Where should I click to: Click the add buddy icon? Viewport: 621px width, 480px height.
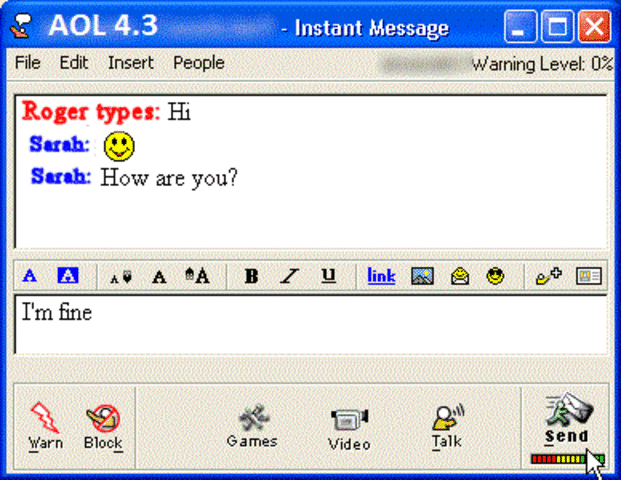tap(549, 276)
